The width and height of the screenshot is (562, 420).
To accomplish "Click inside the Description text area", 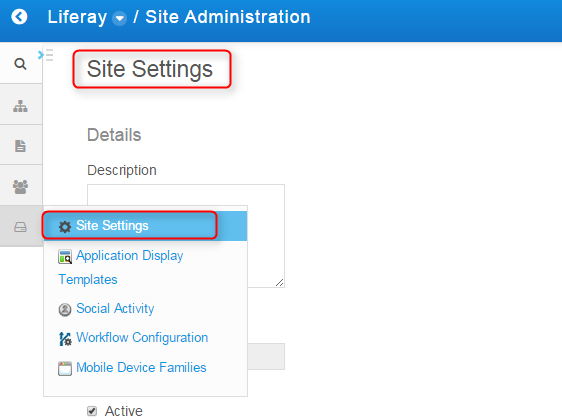I will click(186, 195).
